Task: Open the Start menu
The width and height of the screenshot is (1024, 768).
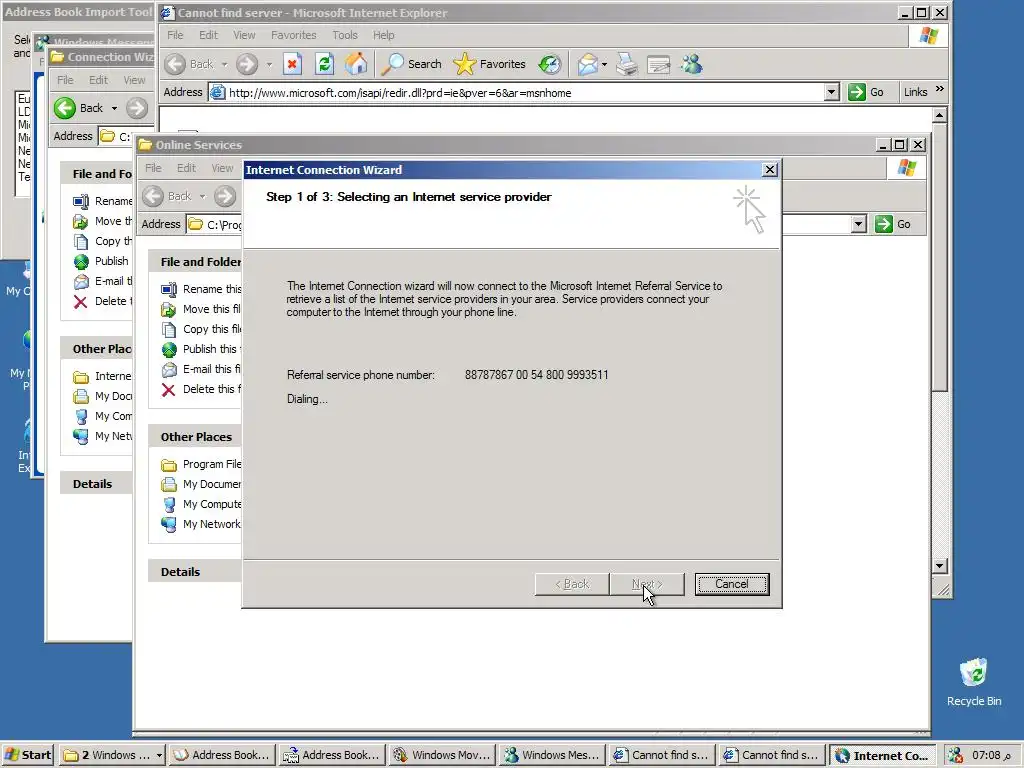Action: [27, 755]
